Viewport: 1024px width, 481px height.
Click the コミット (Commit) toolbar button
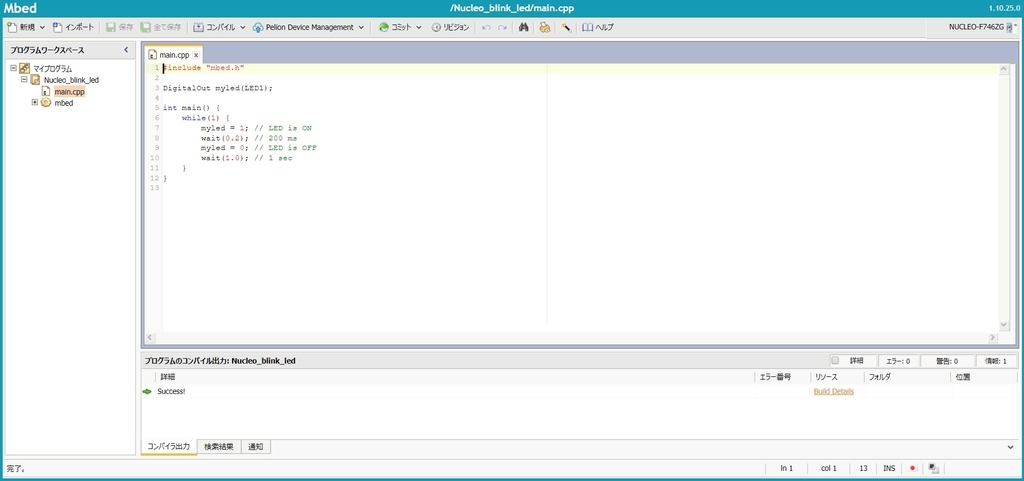click(x=395, y=27)
